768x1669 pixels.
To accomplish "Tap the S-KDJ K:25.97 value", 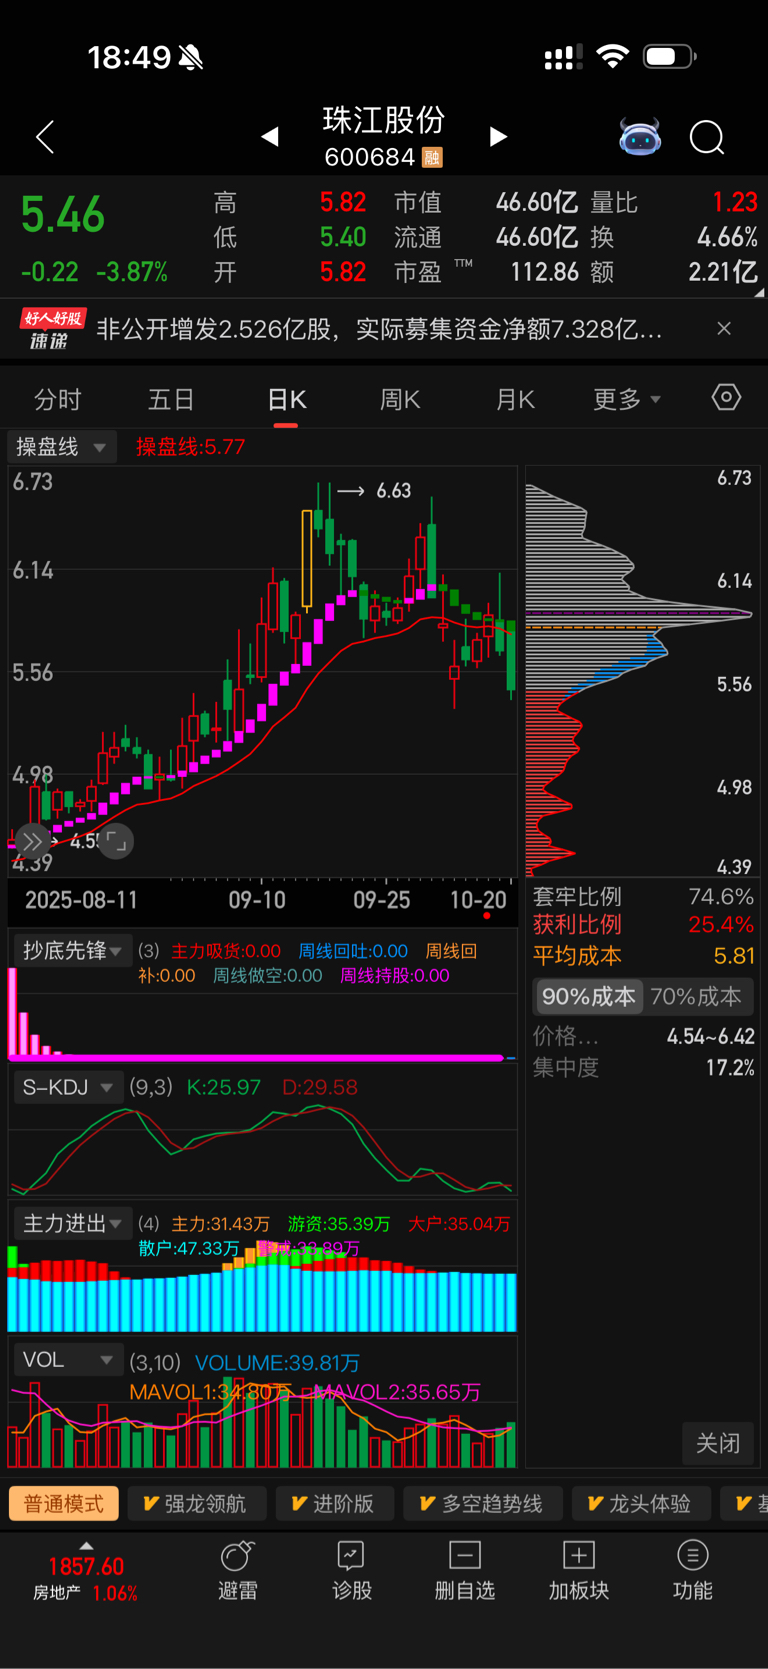I will pos(224,1087).
